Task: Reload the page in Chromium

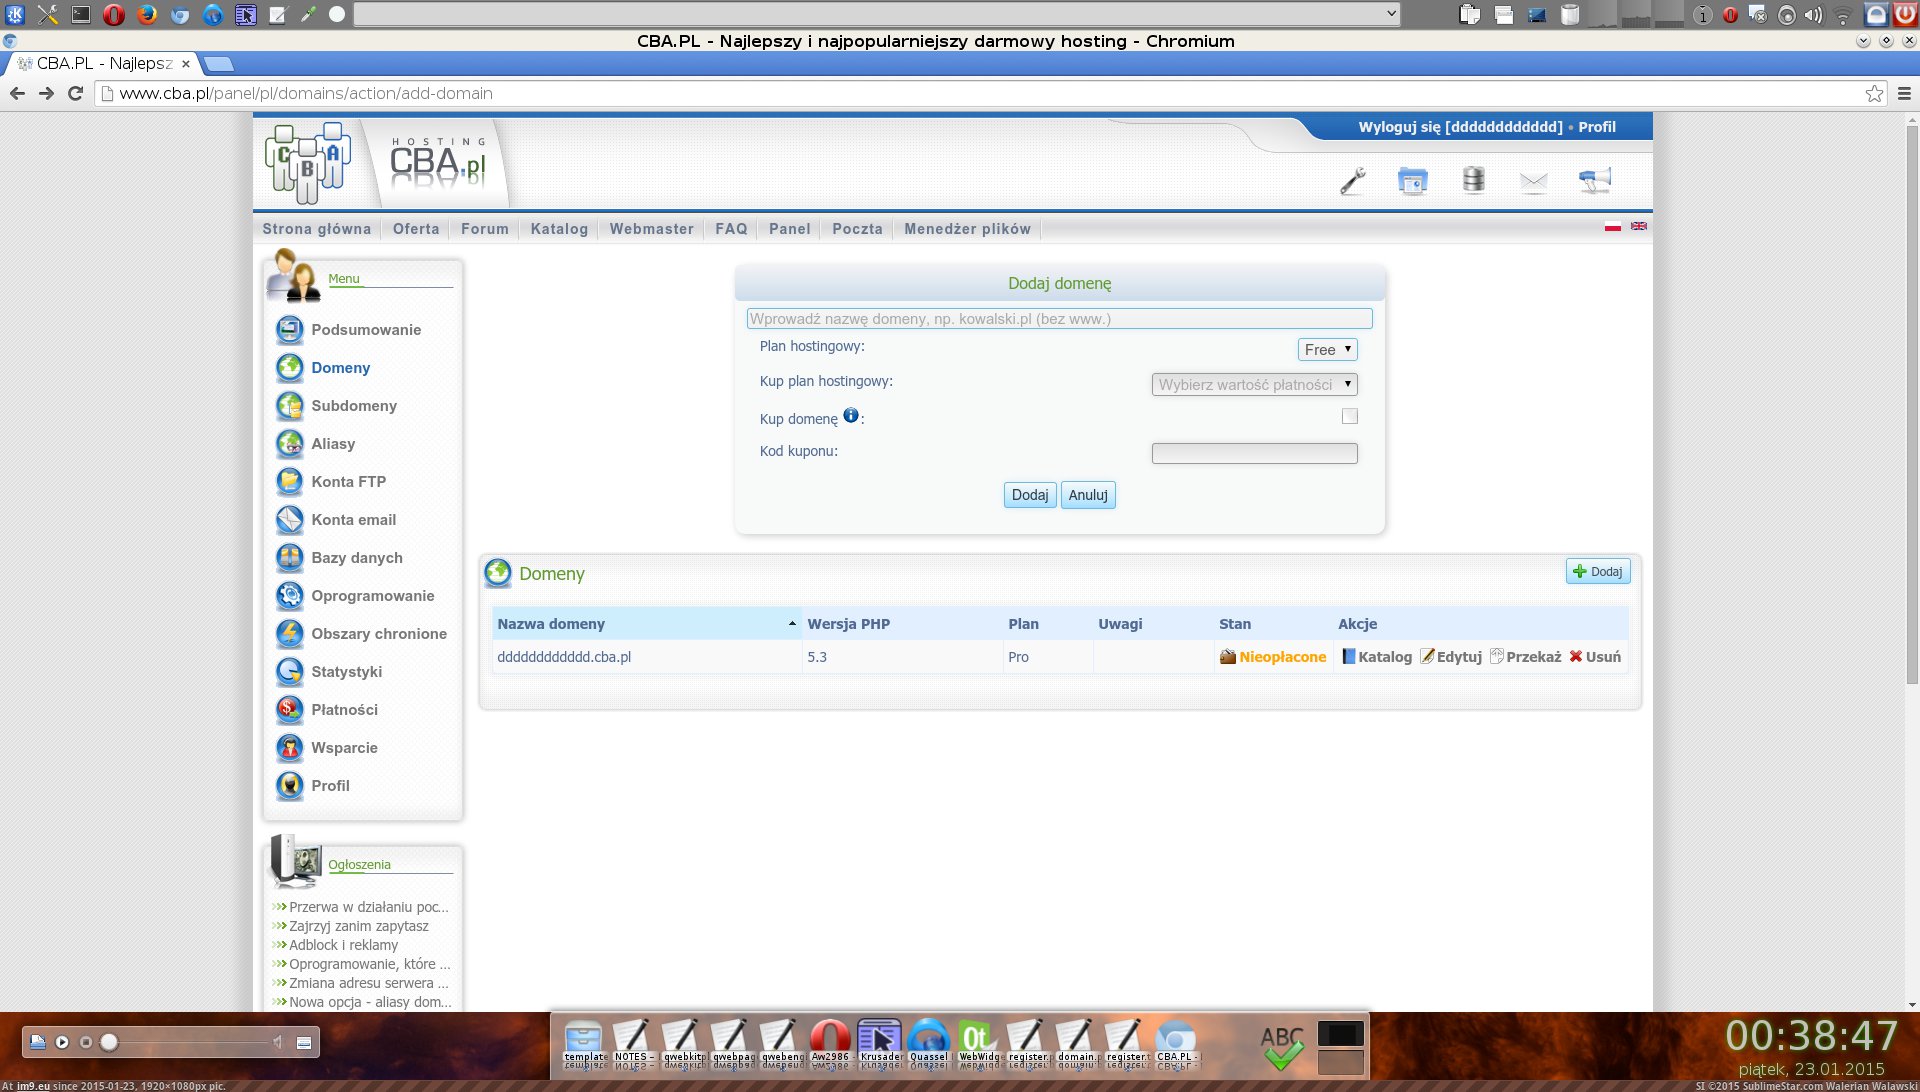Action: click(75, 93)
